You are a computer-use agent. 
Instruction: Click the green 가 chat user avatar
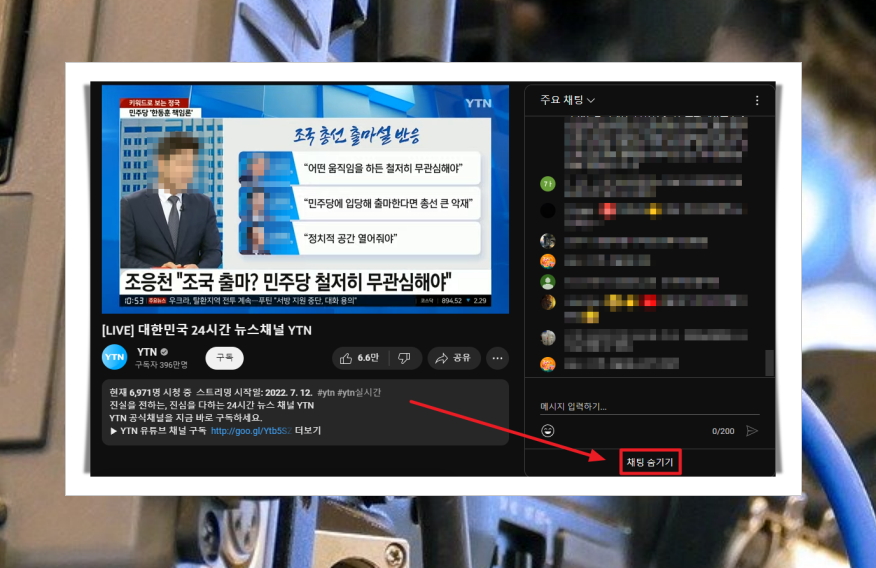tap(548, 184)
